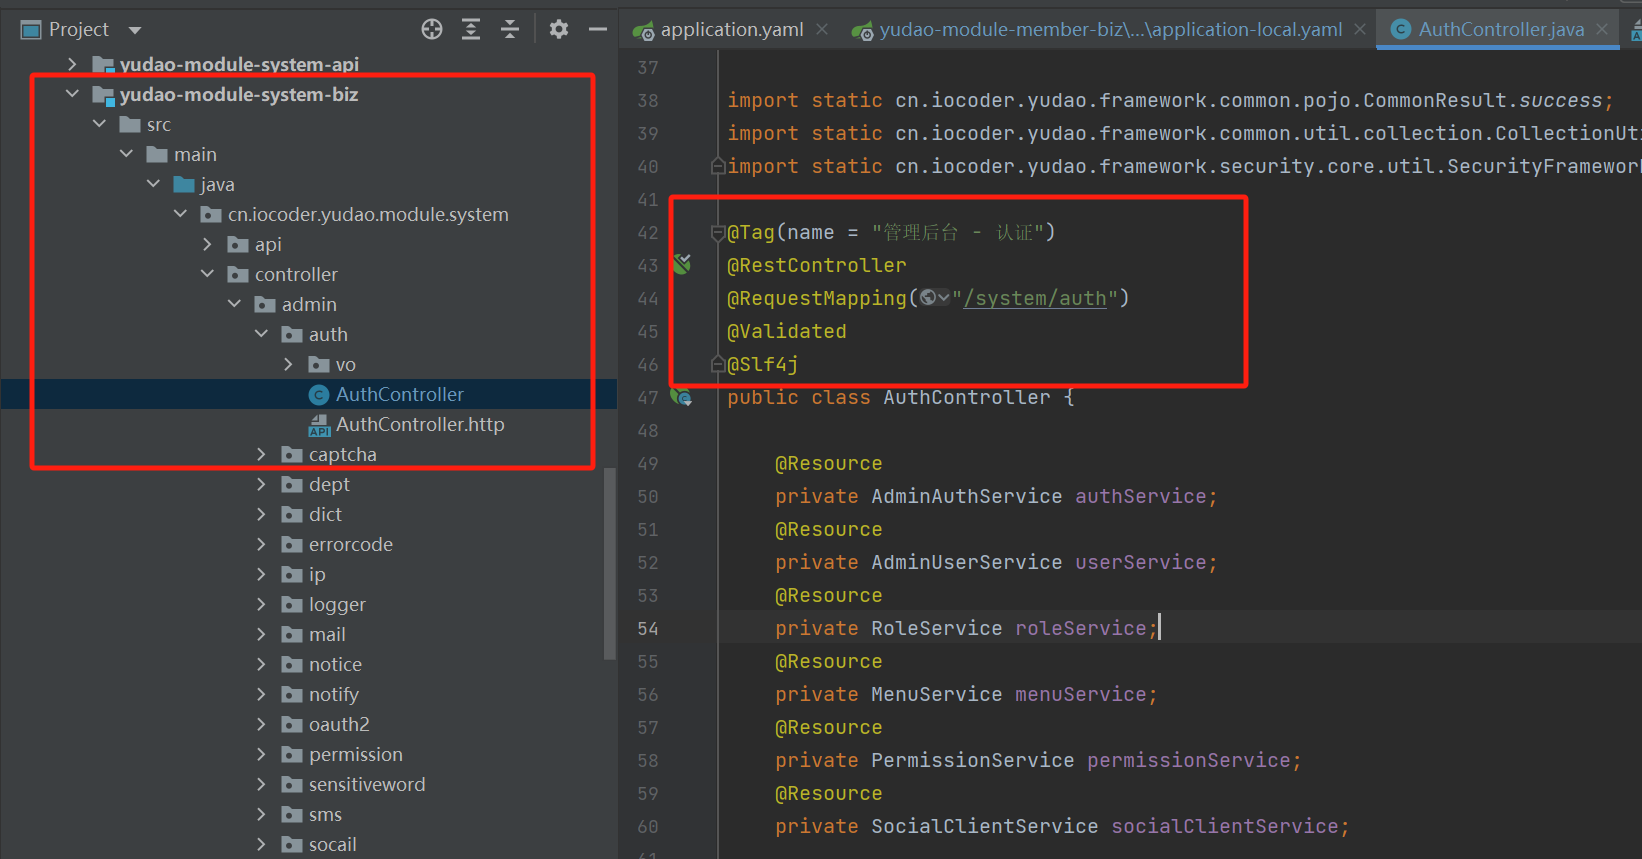
Task: Click the Collapse All toolbar icon
Action: [x=510, y=29]
